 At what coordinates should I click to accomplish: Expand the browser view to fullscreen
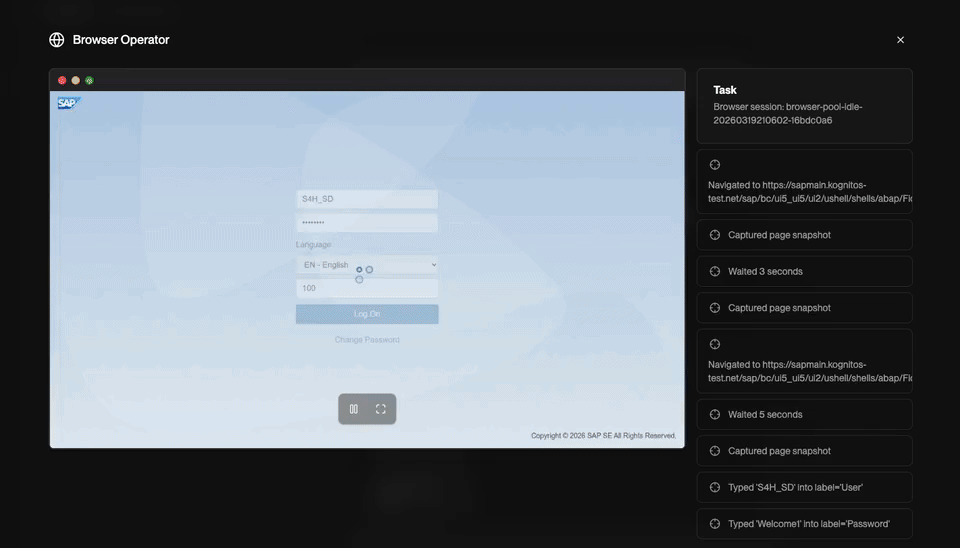click(x=381, y=409)
